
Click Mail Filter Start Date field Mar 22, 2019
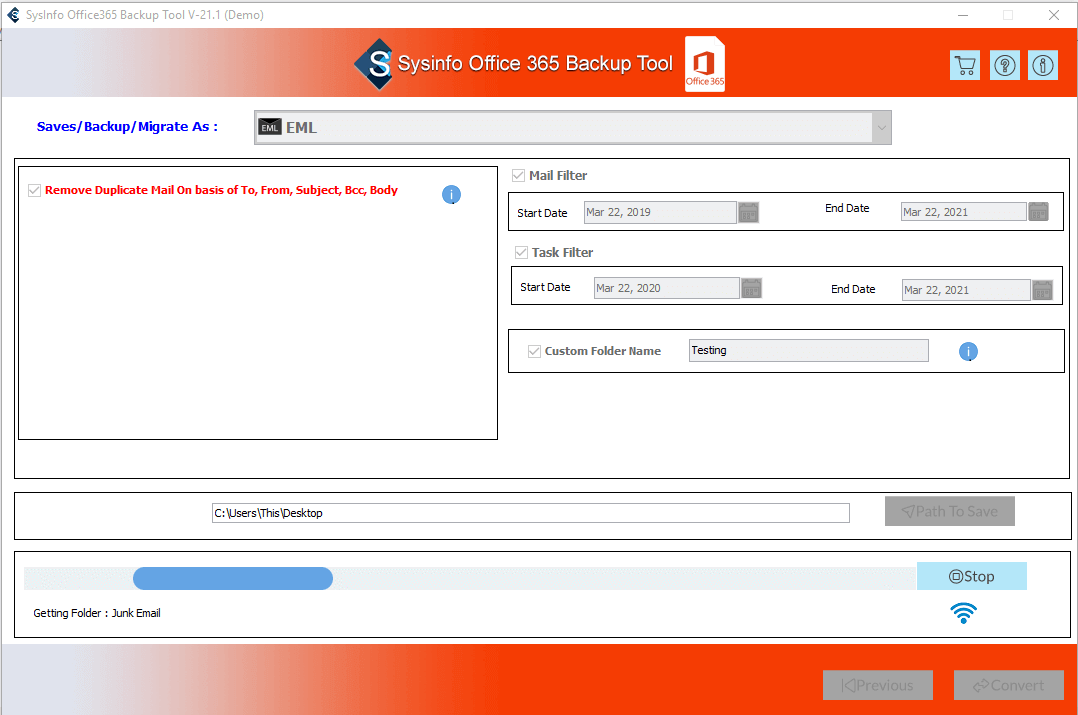point(660,212)
